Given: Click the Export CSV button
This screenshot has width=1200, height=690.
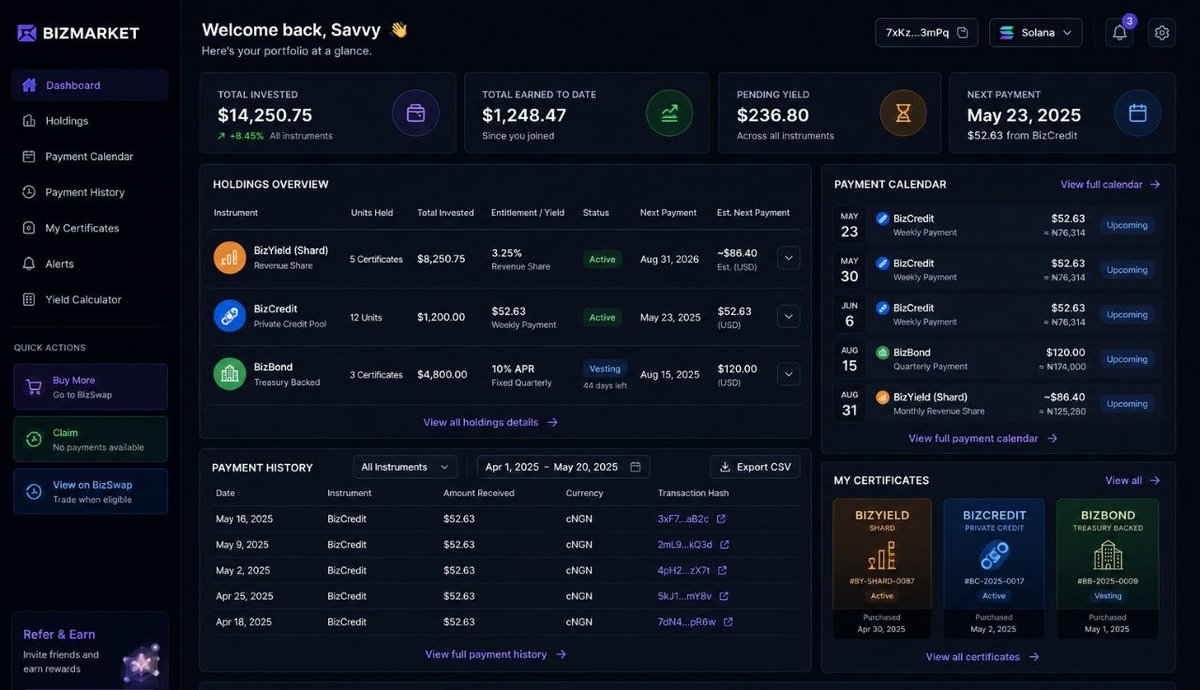Looking at the screenshot, I should click(755, 467).
